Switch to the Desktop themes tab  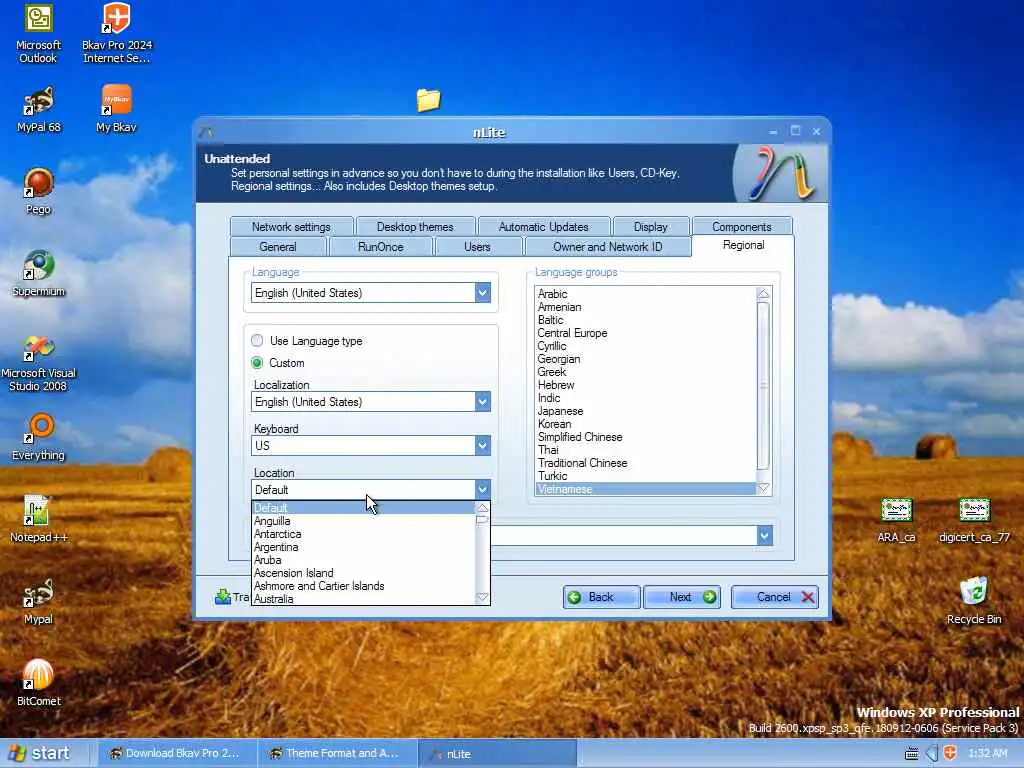415,227
